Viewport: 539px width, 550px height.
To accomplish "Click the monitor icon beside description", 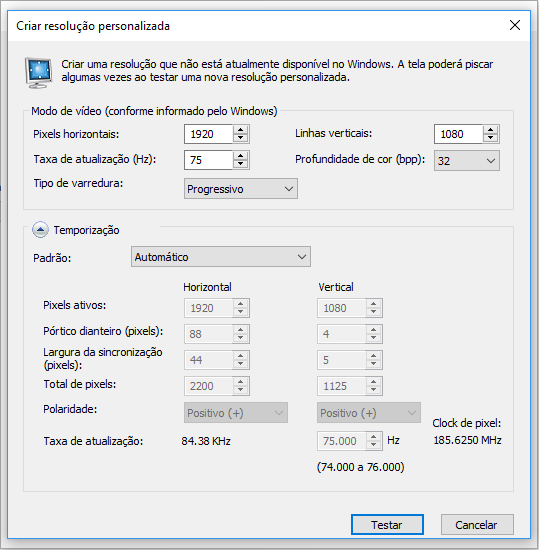I will tap(39, 73).
